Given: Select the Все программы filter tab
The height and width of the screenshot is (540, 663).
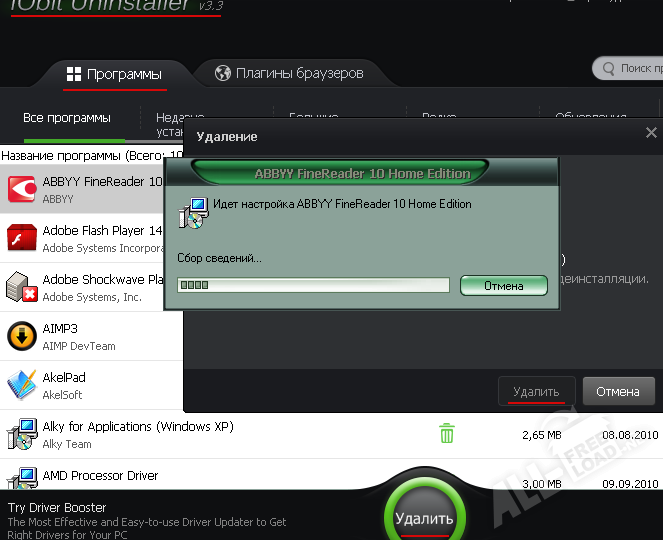Looking at the screenshot, I should click(x=67, y=118).
